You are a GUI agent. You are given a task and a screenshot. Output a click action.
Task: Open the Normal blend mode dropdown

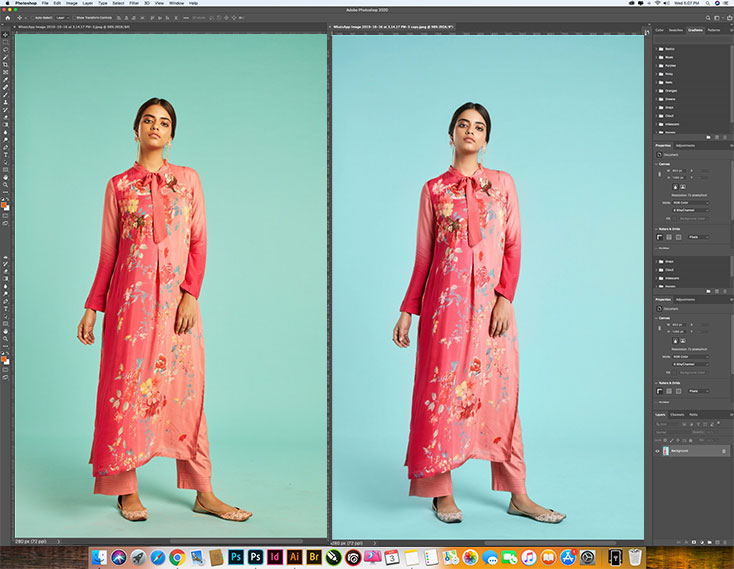pyautogui.click(x=673, y=432)
